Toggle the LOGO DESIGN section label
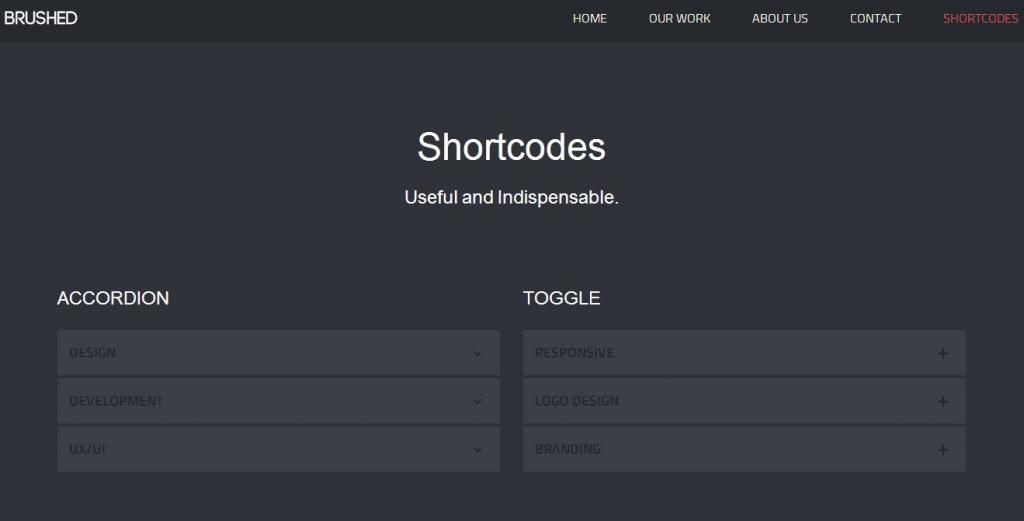 [x=577, y=401]
